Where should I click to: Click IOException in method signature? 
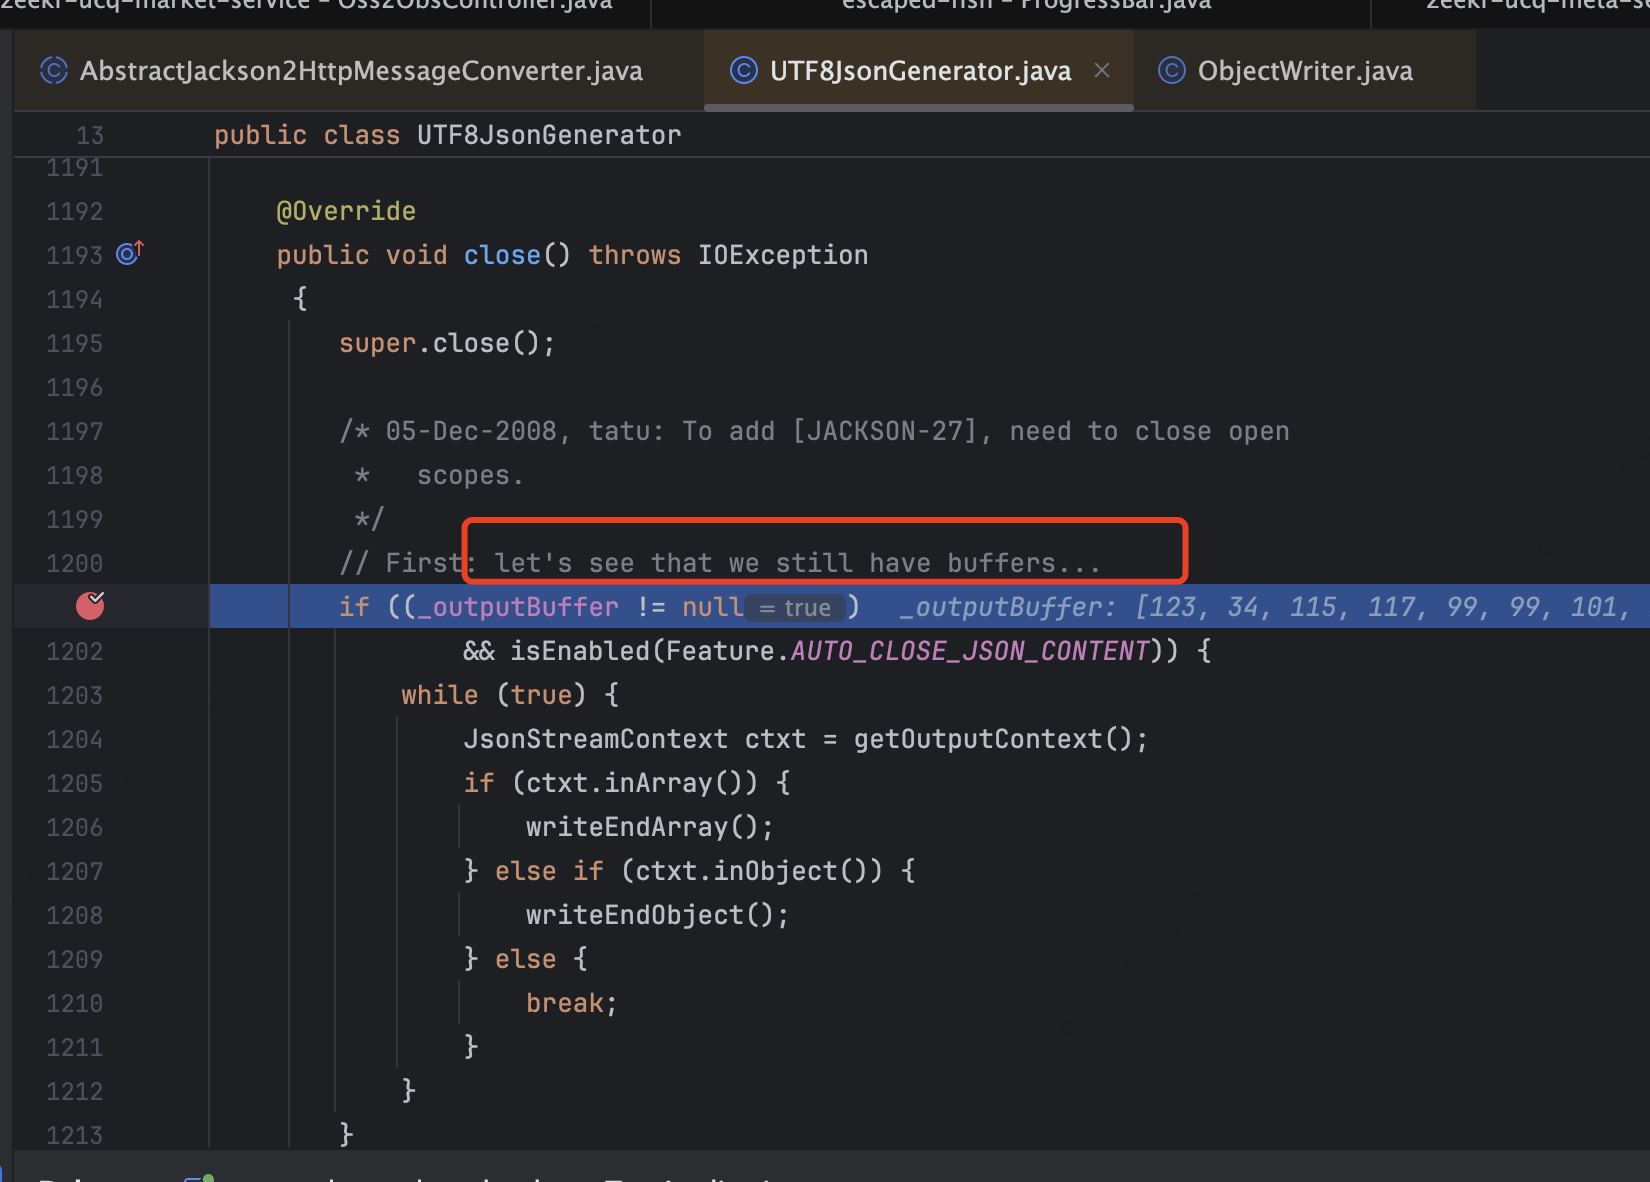point(783,255)
